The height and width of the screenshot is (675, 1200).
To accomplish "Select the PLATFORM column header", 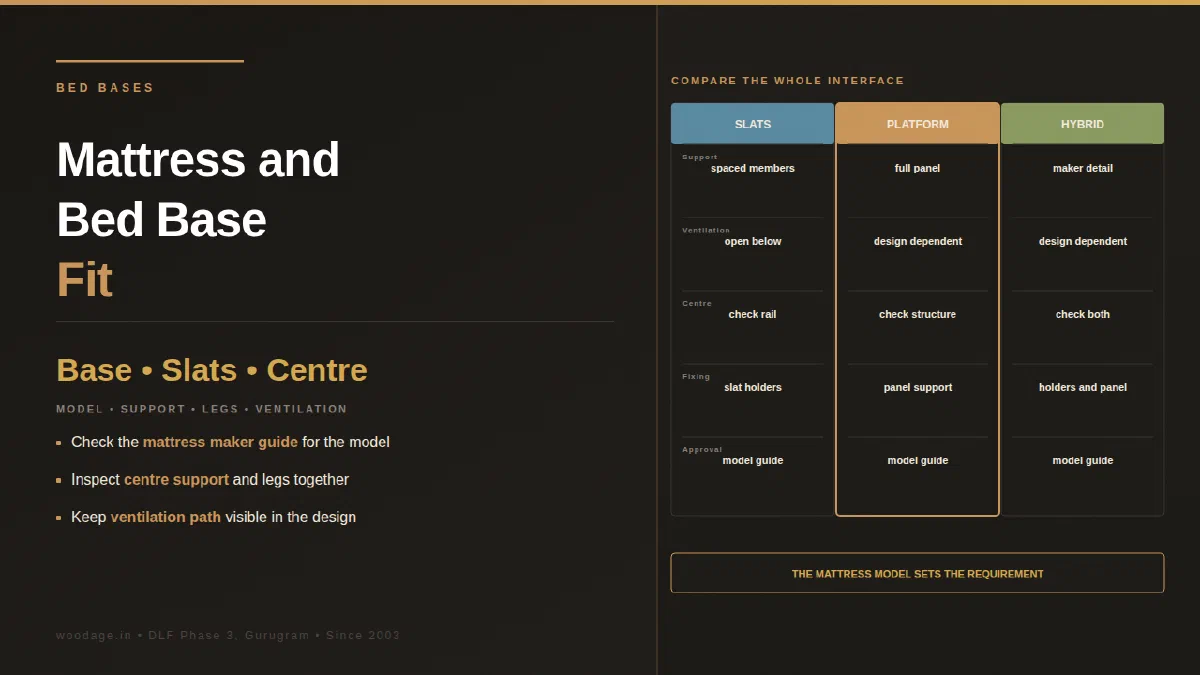I will point(917,124).
